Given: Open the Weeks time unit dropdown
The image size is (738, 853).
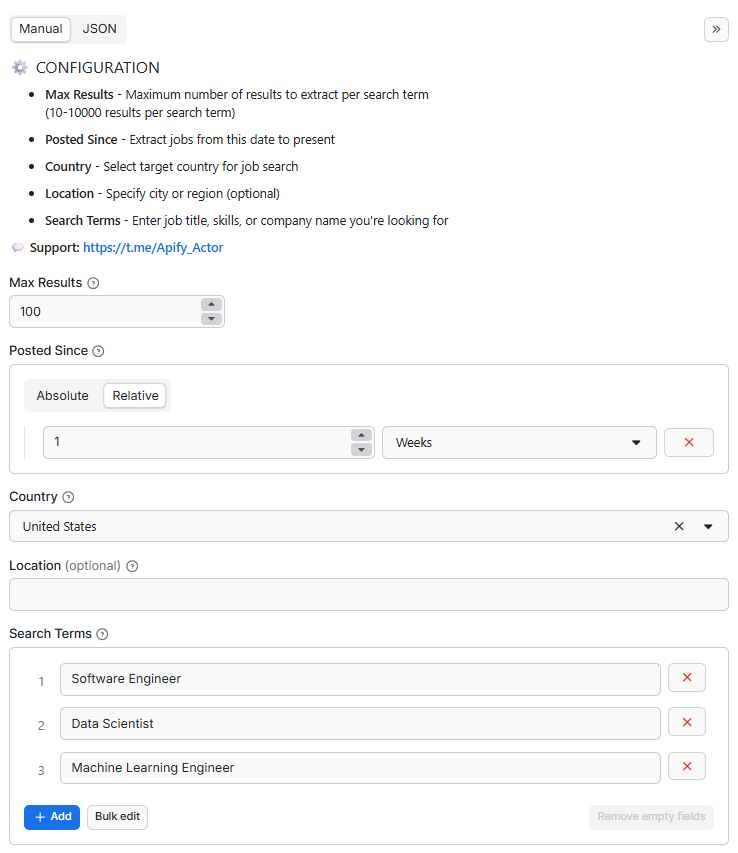Looking at the screenshot, I should [636, 442].
